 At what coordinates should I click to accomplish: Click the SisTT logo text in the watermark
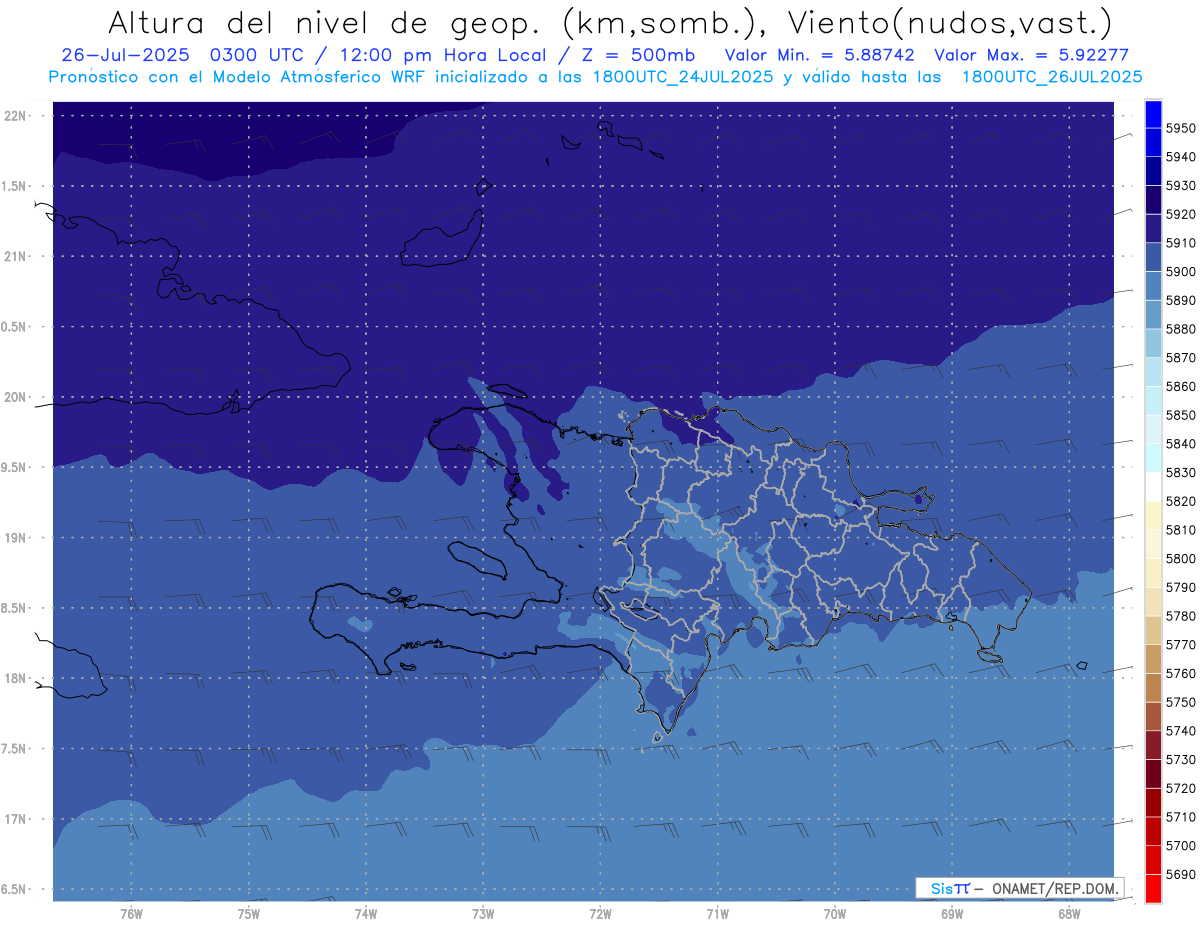[950, 888]
